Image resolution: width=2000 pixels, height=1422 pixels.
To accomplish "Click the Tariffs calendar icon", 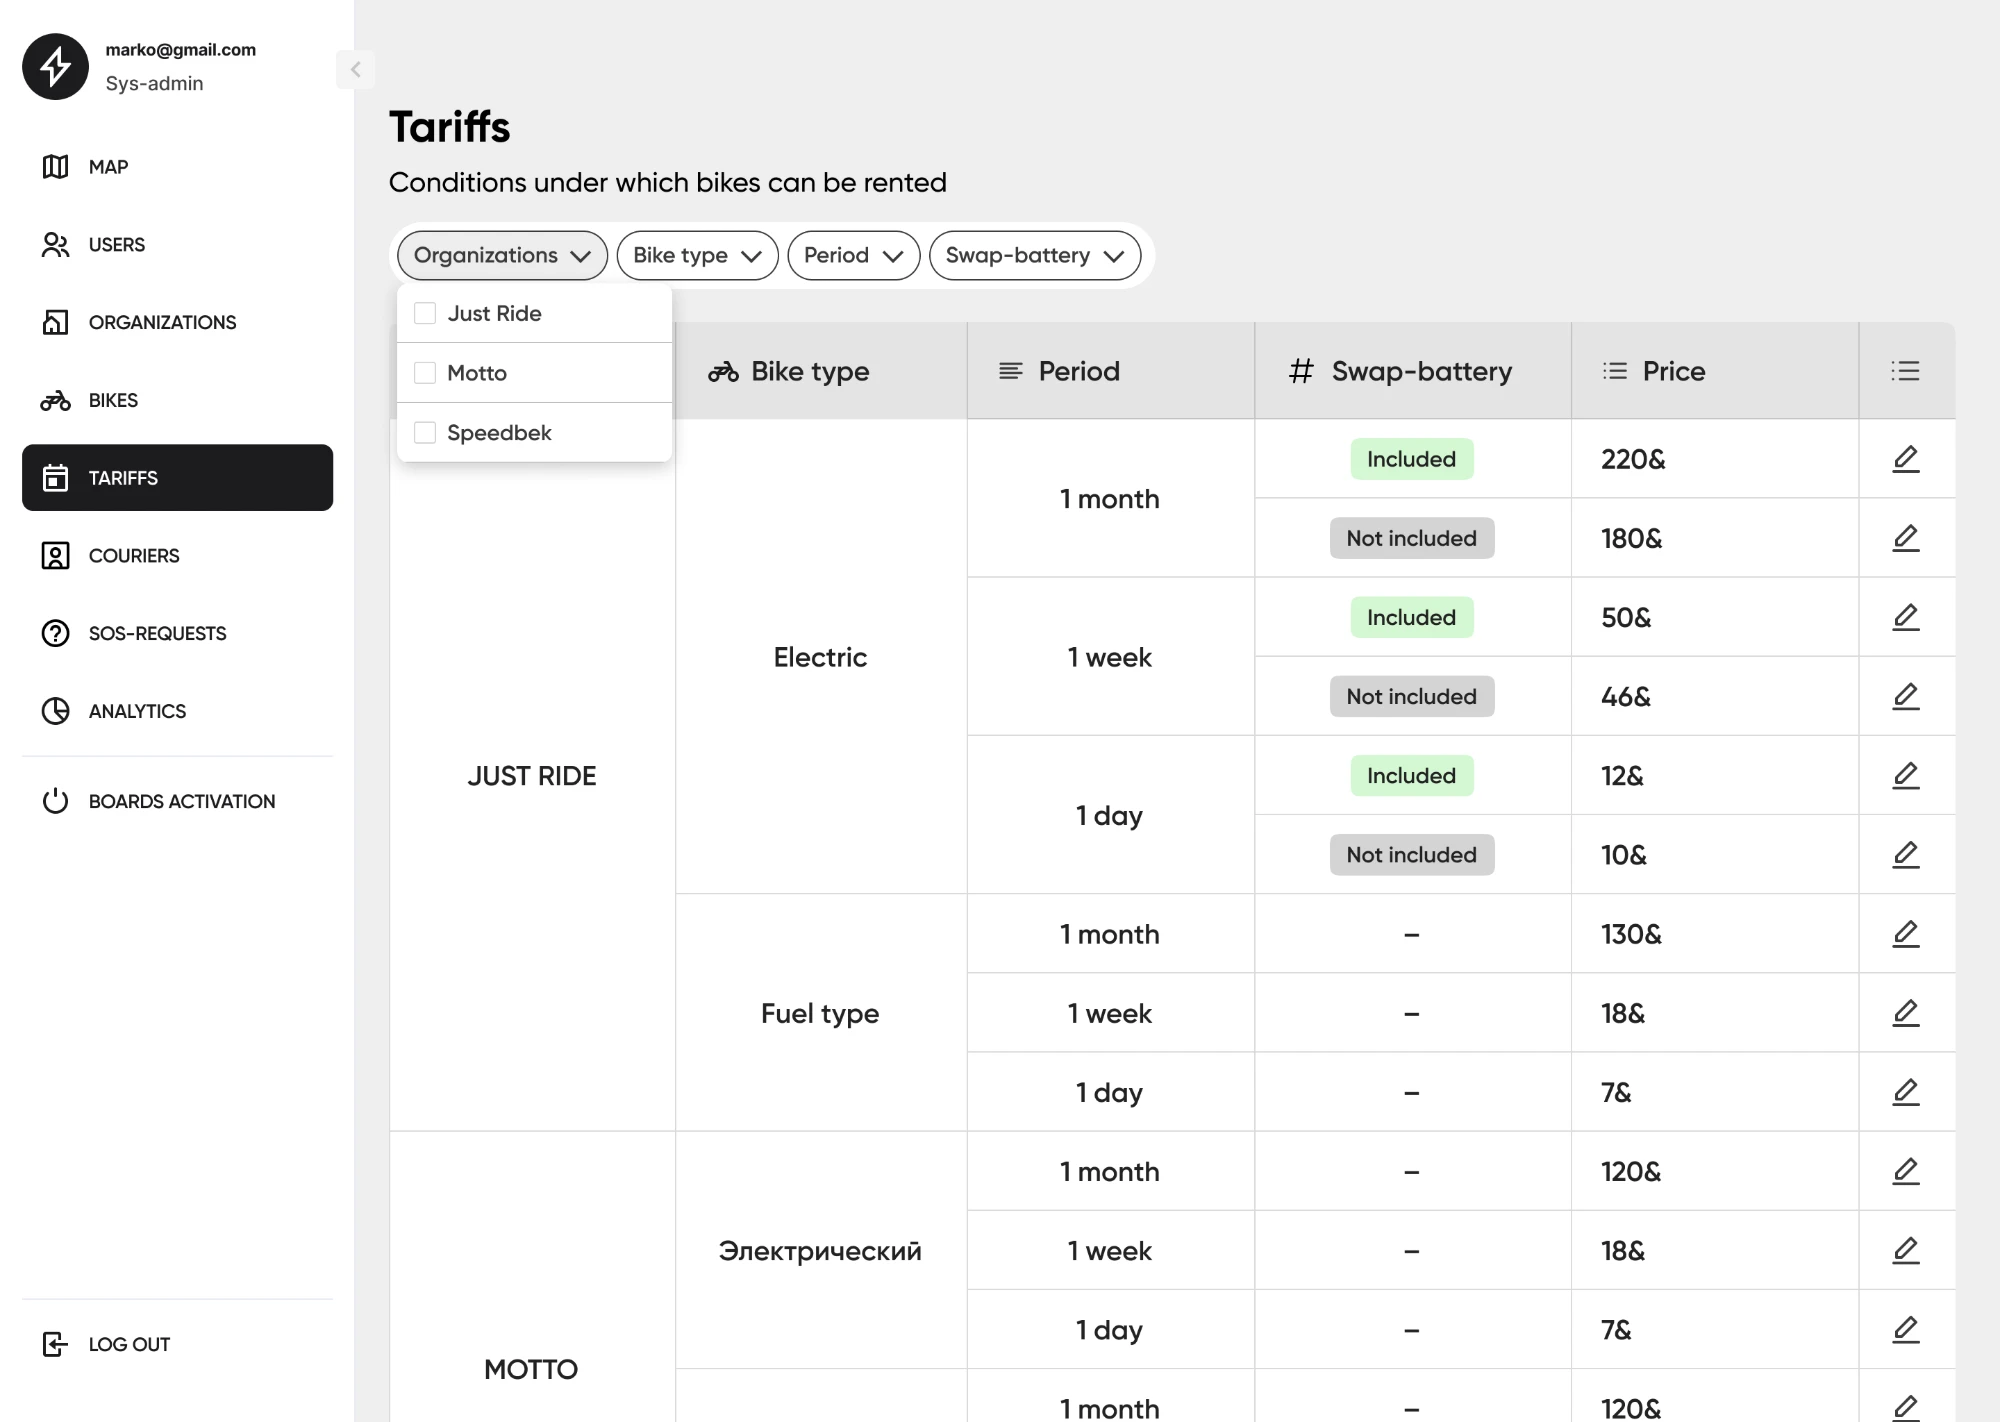I will (x=55, y=478).
